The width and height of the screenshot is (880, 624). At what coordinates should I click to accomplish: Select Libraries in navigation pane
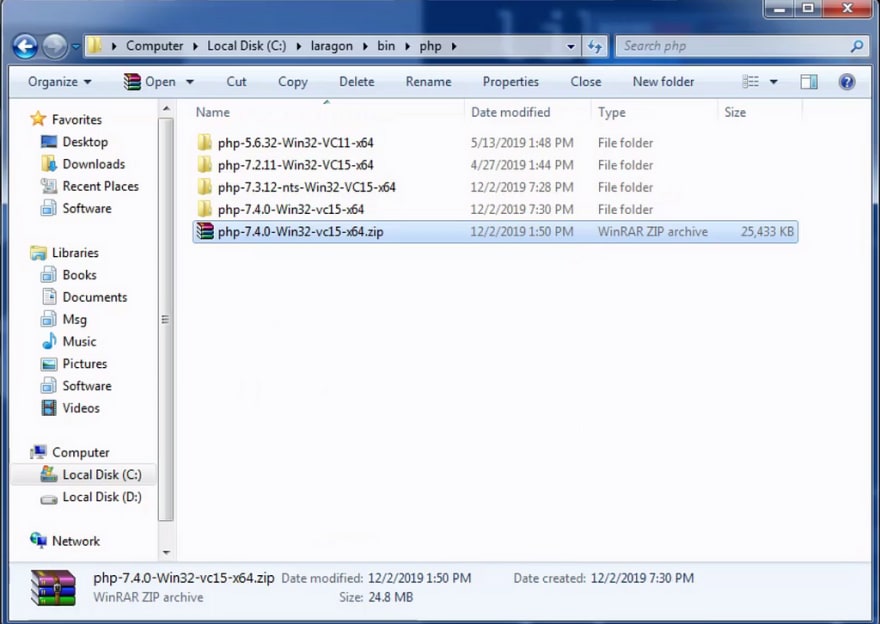click(x=75, y=253)
